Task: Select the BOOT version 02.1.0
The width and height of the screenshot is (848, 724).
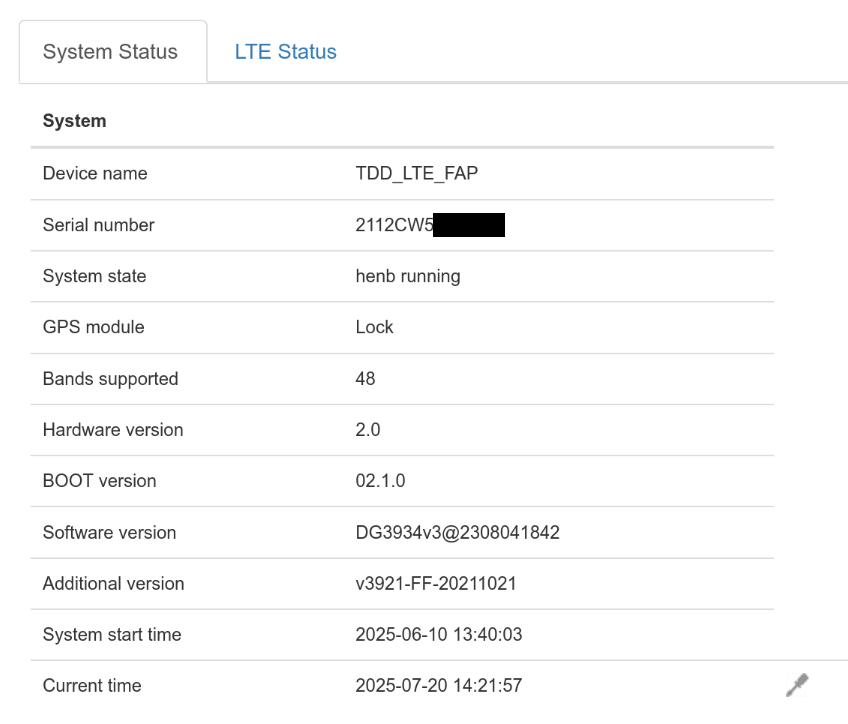Action: [x=380, y=481]
